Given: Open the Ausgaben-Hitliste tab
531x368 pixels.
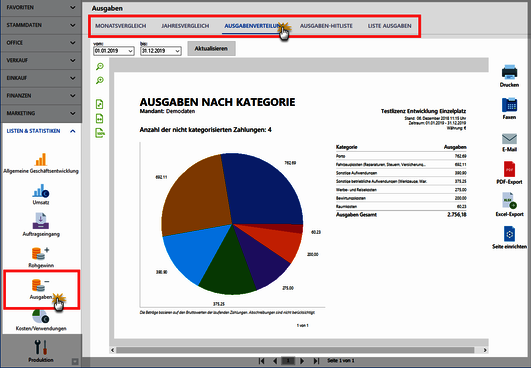Looking at the screenshot, I should [x=326, y=26].
